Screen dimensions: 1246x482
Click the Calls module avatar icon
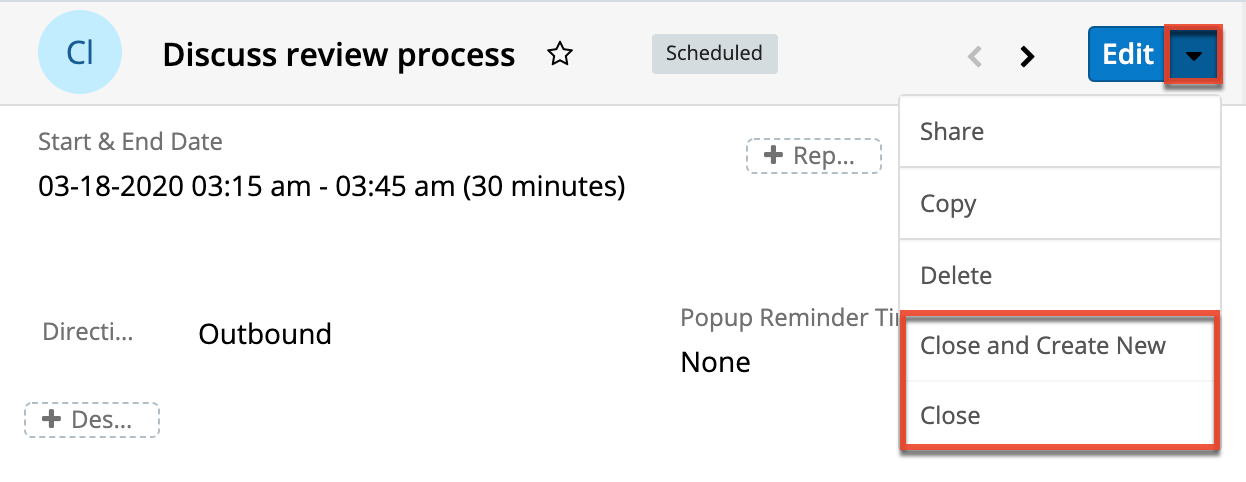pos(80,54)
